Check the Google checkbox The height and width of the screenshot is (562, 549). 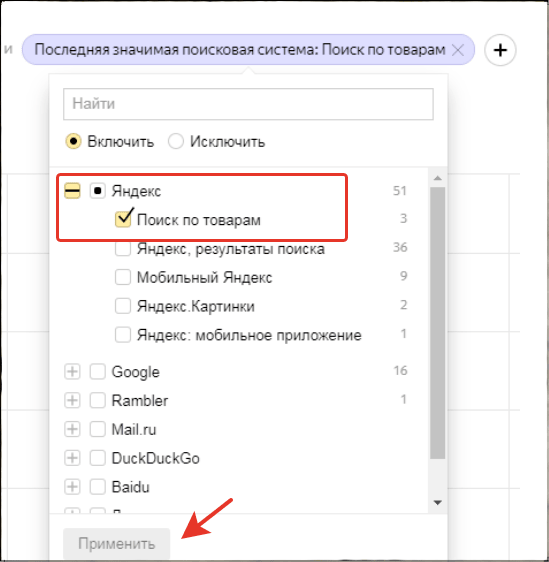click(97, 371)
